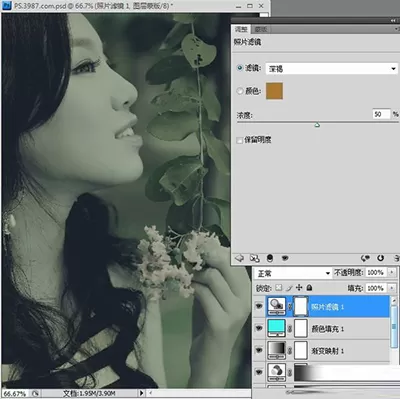Collapse the panel with double-arrow icon
Viewport: 400px width, 399px height.
[x=393, y=20]
